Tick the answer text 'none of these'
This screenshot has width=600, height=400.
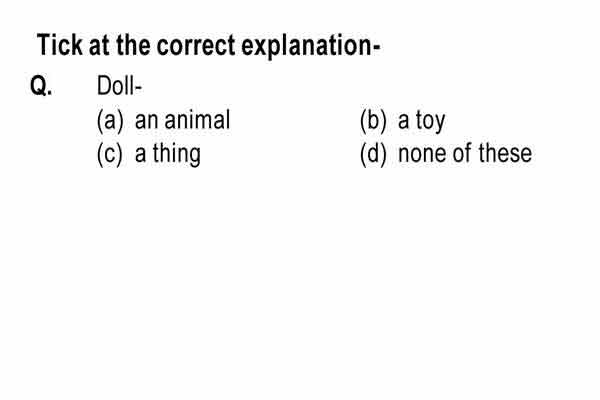point(465,153)
